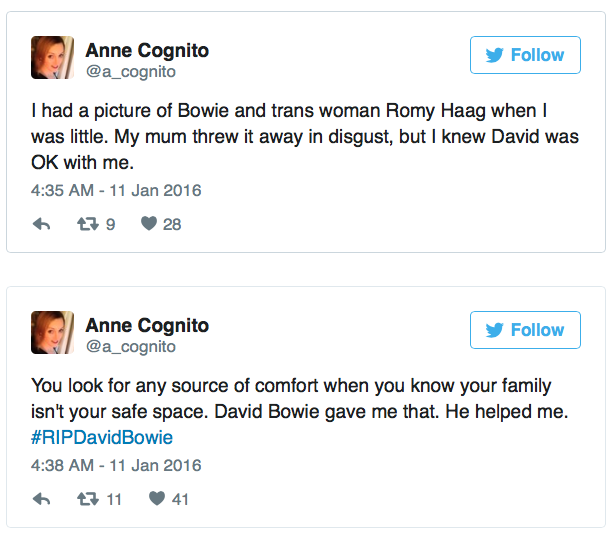The width and height of the screenshot is (613, 535).
Task: Click the @a_cognito handle in the second tweet
Action: point(130,346)
